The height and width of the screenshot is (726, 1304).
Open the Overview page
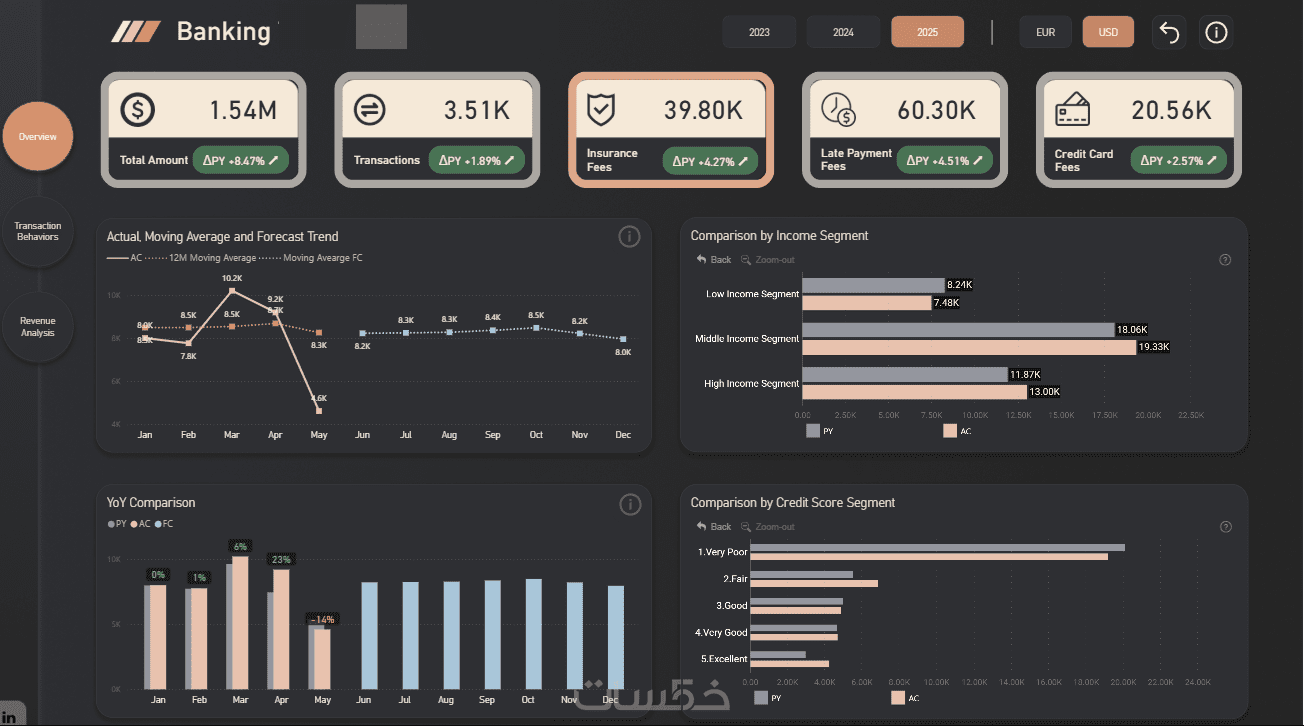(38, 136)
